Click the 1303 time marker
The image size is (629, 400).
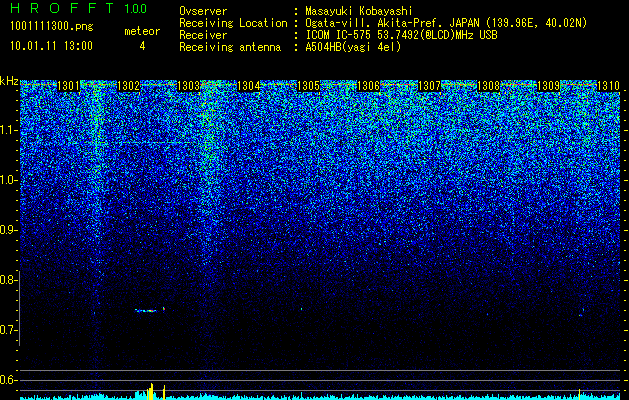click(x=189, y=86)
